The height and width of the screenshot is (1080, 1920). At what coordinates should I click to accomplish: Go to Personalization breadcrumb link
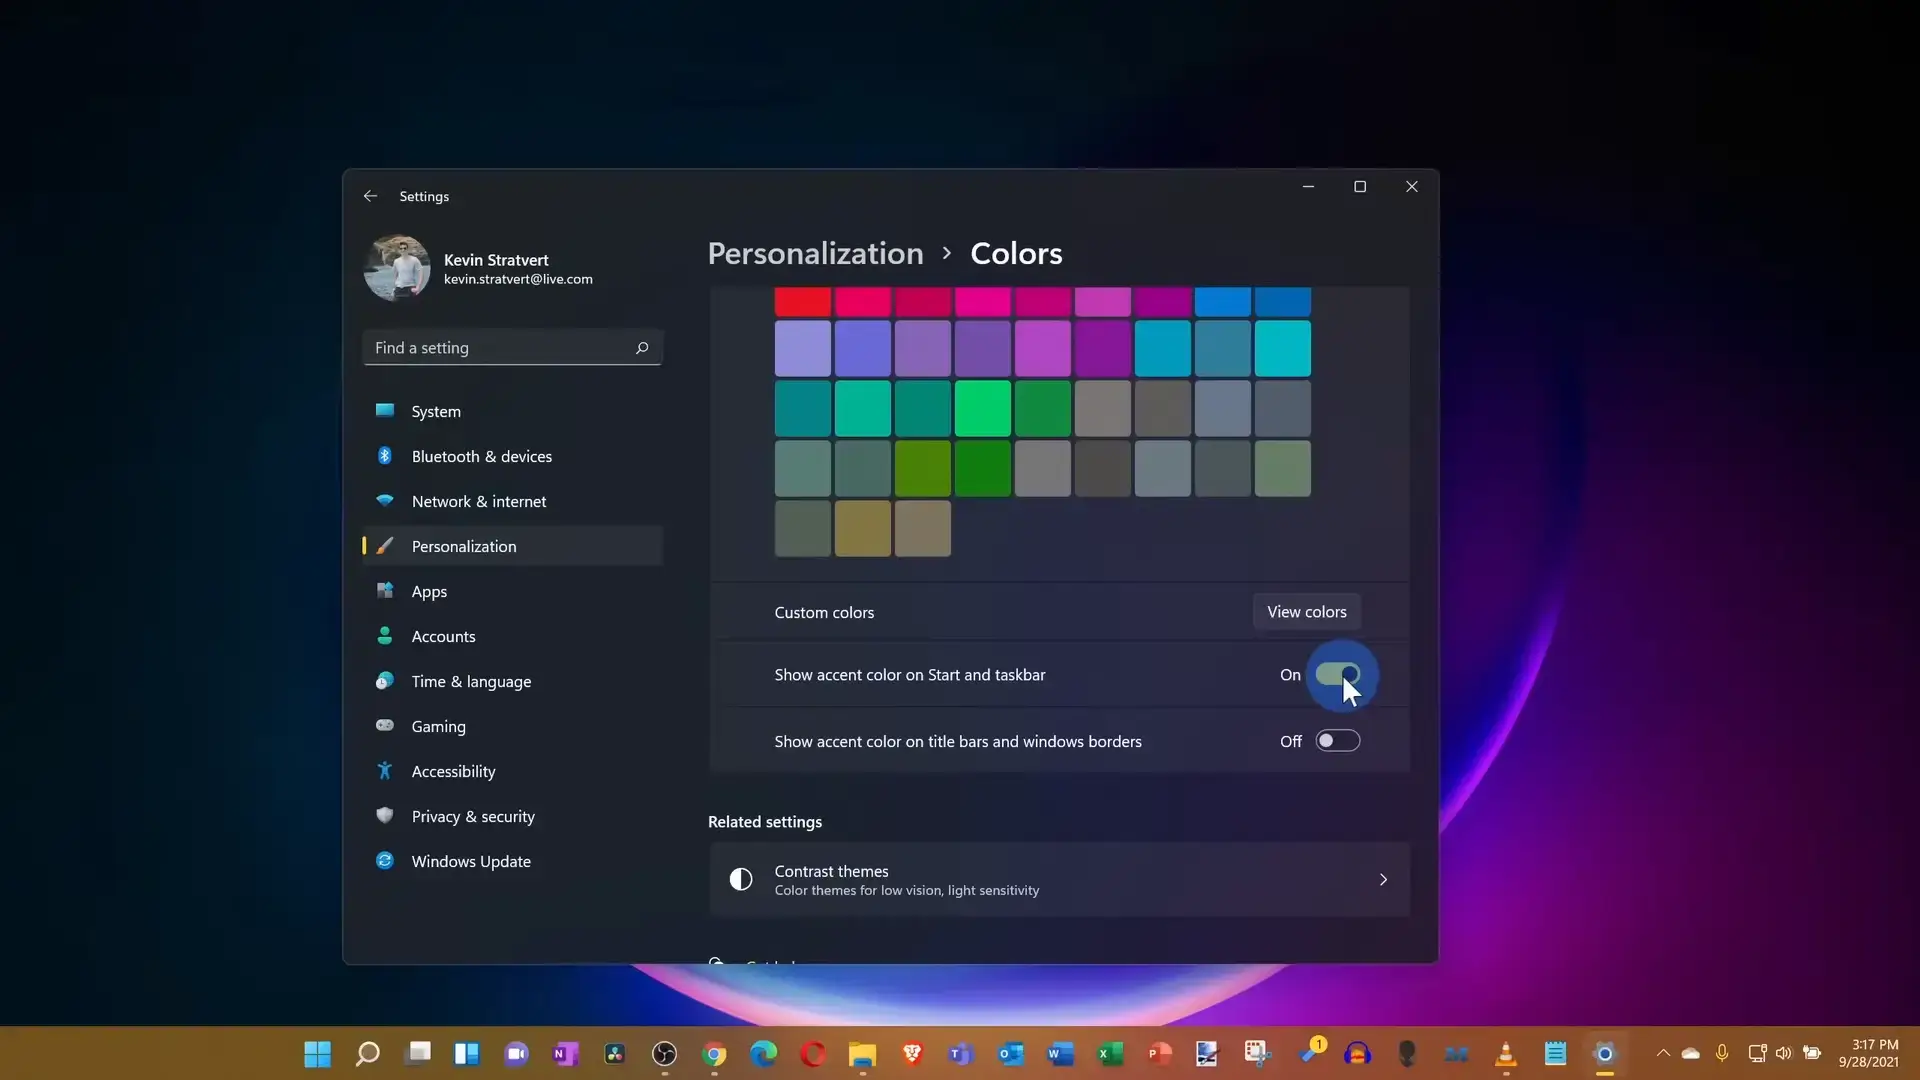point(815,254)
